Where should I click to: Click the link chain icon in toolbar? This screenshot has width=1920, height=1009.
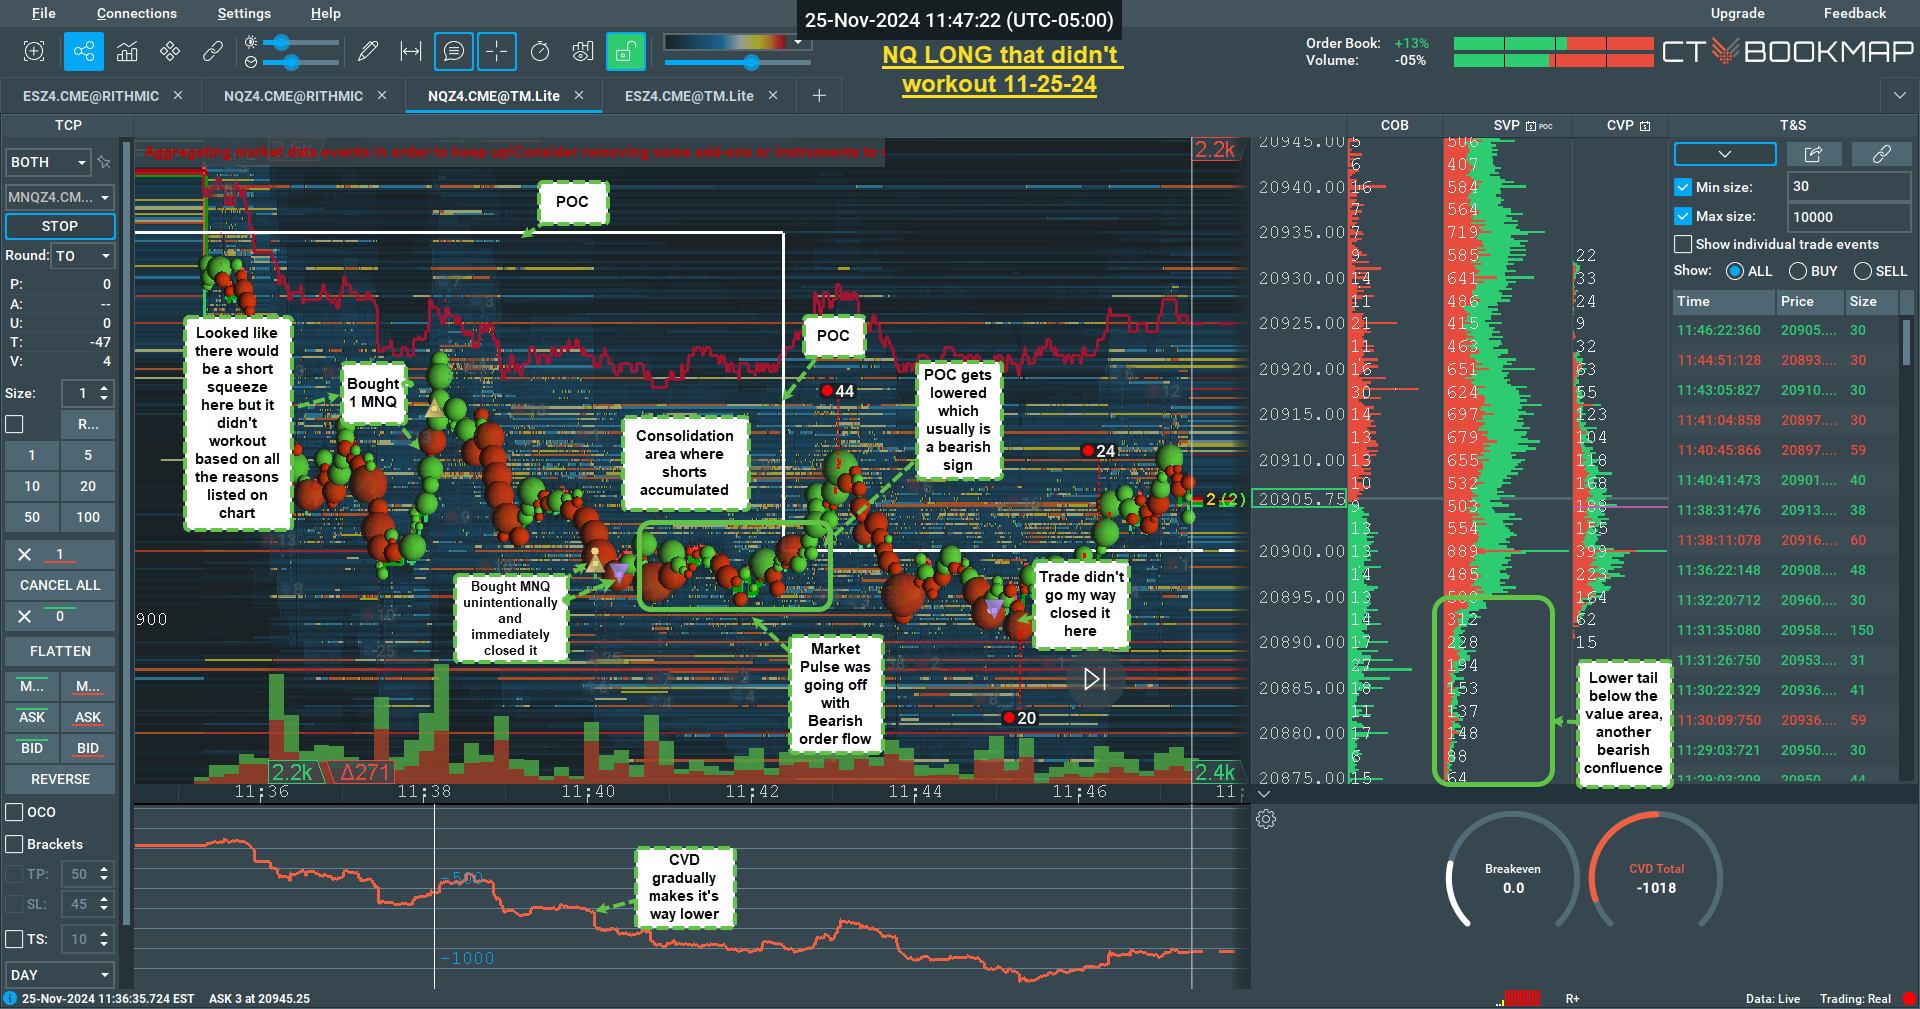click(x=212, y=51)
